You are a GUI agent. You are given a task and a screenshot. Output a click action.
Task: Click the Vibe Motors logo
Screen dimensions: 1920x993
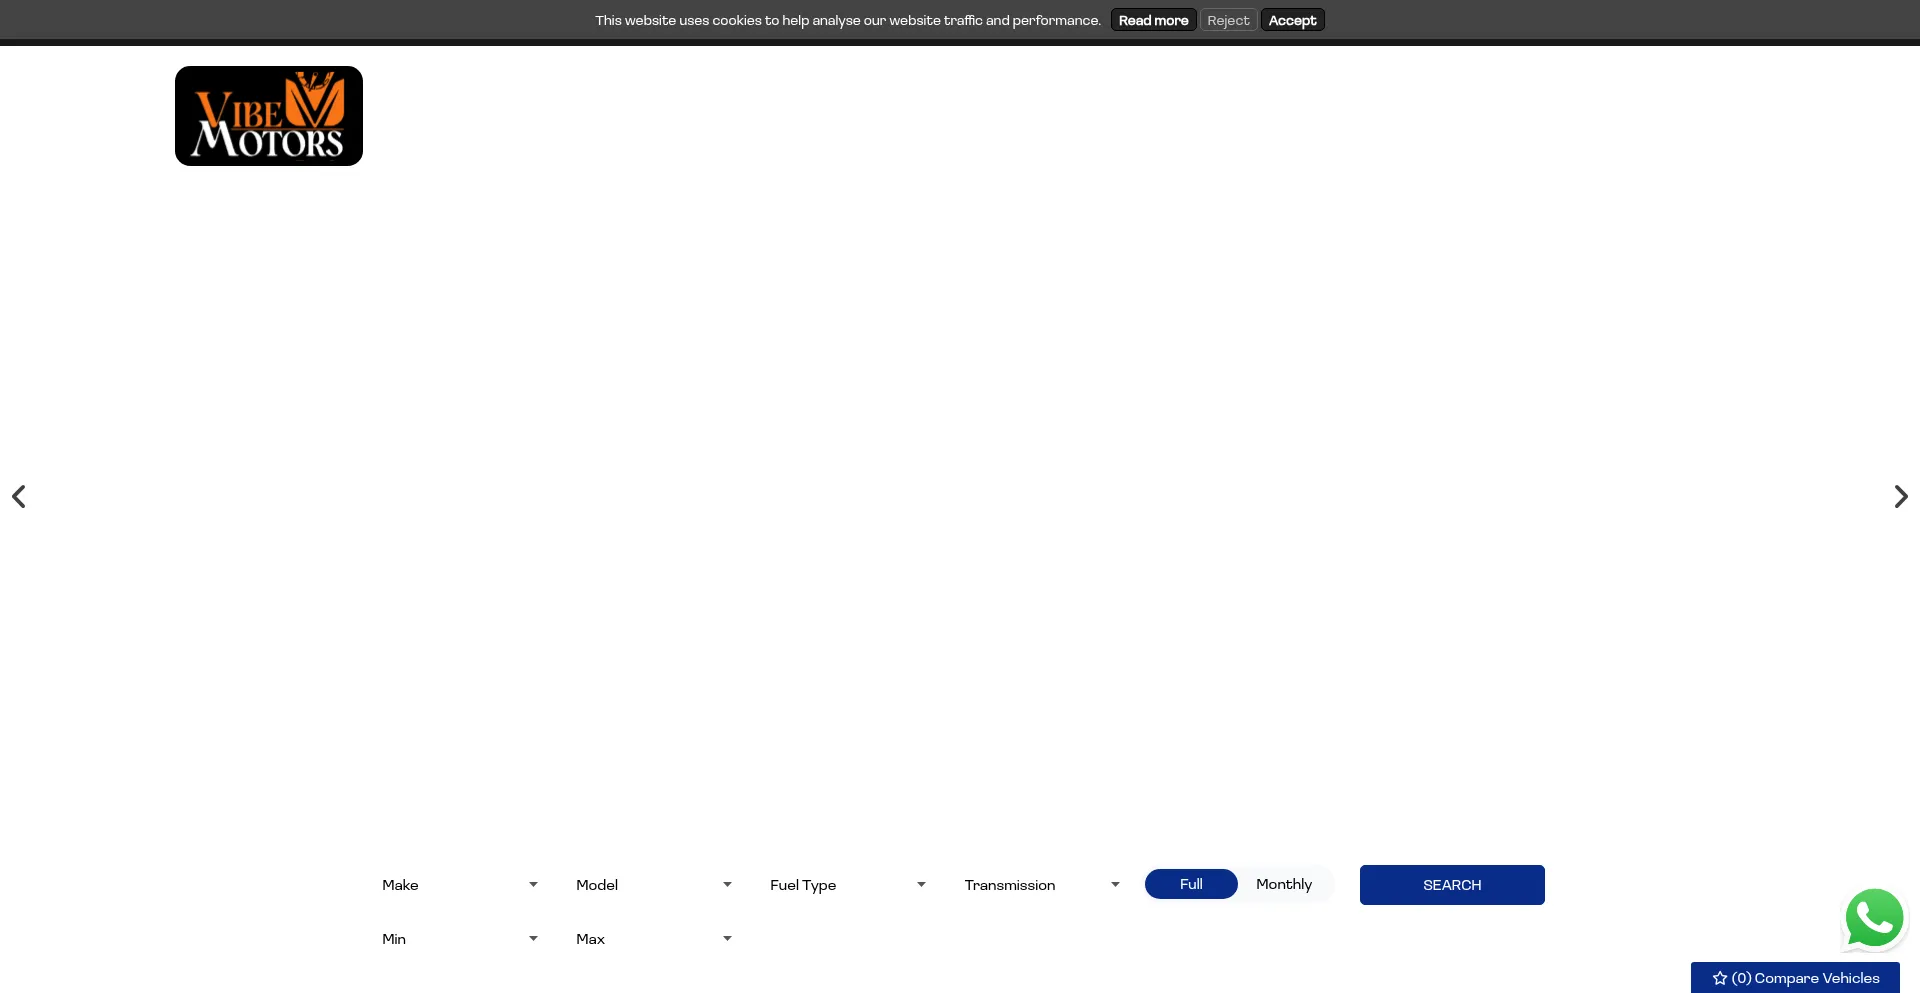click(268, 116)
